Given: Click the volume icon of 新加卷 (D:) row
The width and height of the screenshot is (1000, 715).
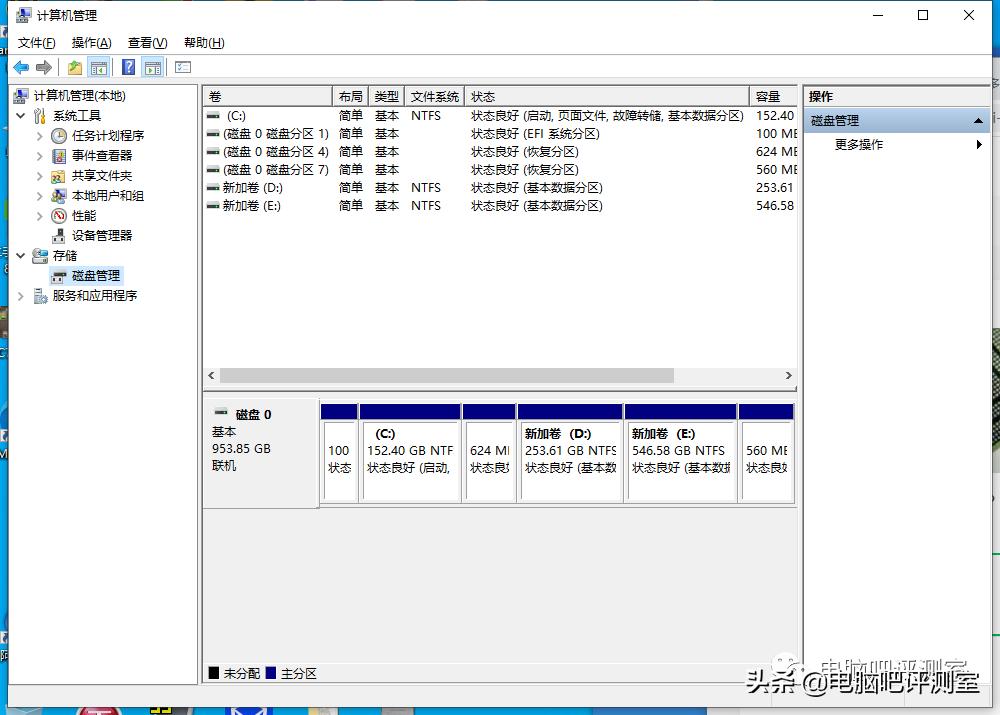Looking at the screenshot, I should (213, 188).
